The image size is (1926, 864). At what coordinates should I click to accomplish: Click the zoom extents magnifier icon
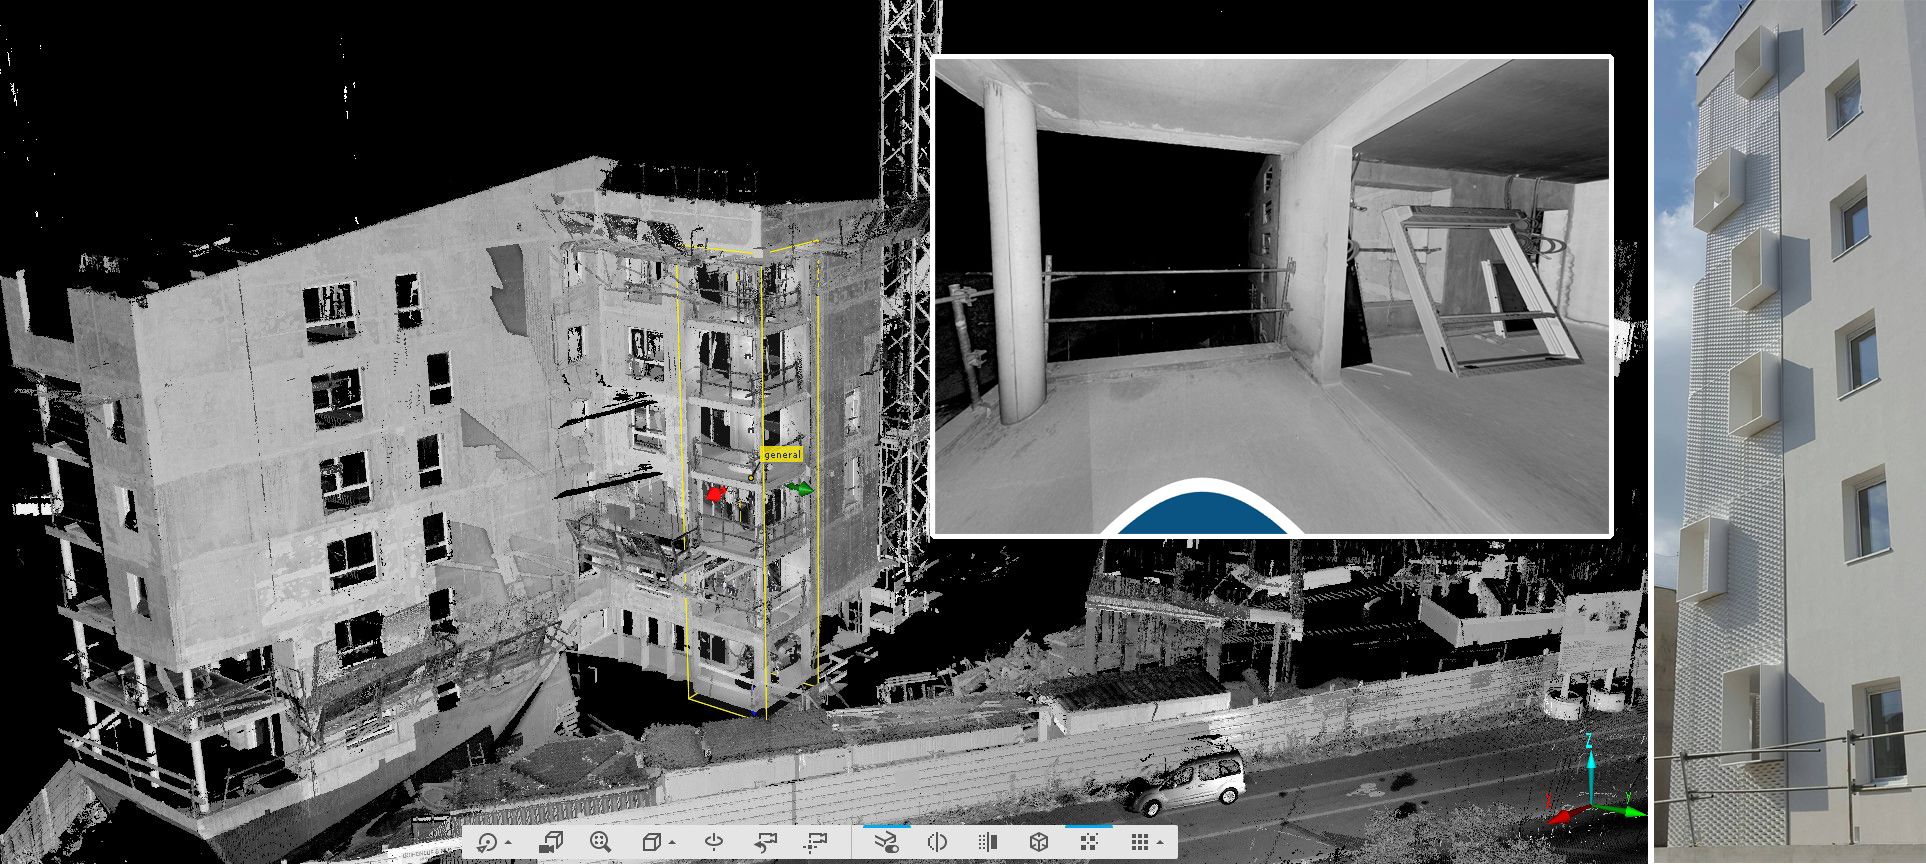(x=600, y=842)
